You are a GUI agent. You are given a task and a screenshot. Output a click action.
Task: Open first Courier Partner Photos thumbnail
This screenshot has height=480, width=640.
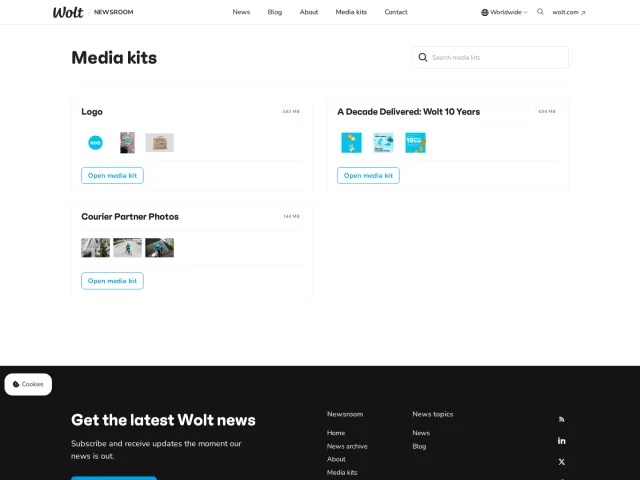96,248
